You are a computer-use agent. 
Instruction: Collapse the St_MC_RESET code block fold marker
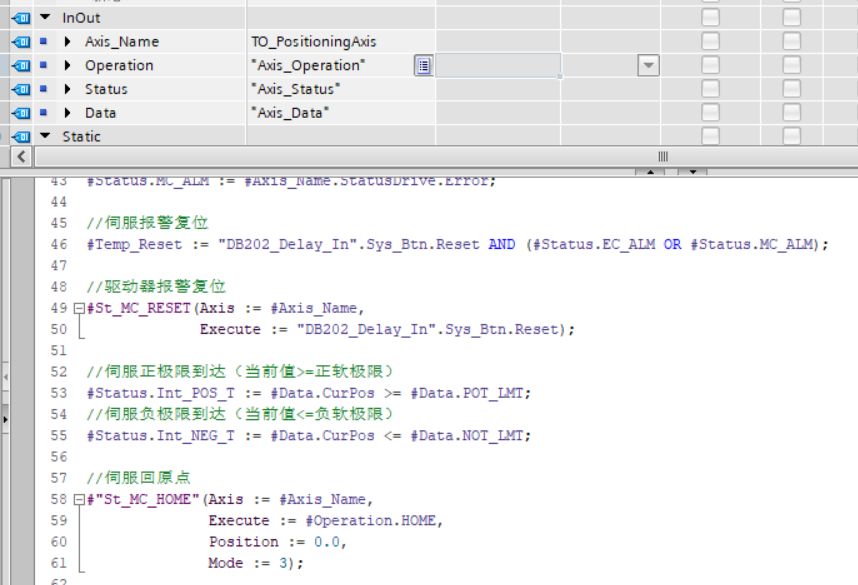tap(79, 308)
